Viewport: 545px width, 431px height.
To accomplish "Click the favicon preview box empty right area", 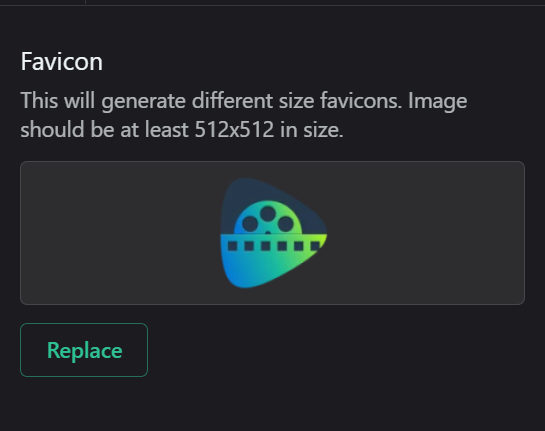I will pos(426,233).
